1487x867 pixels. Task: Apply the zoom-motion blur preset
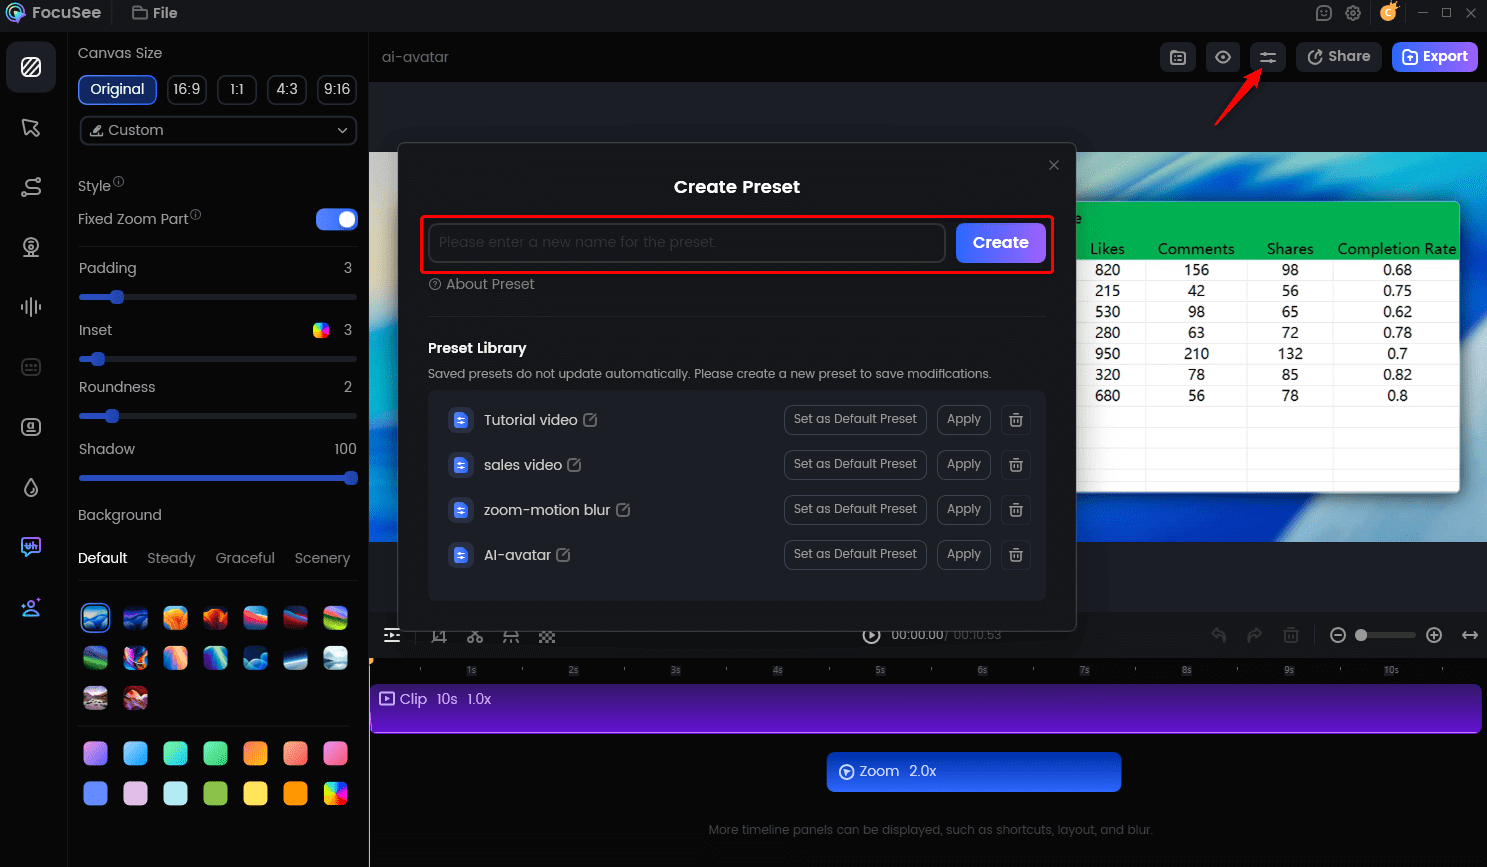pos(962,510)
